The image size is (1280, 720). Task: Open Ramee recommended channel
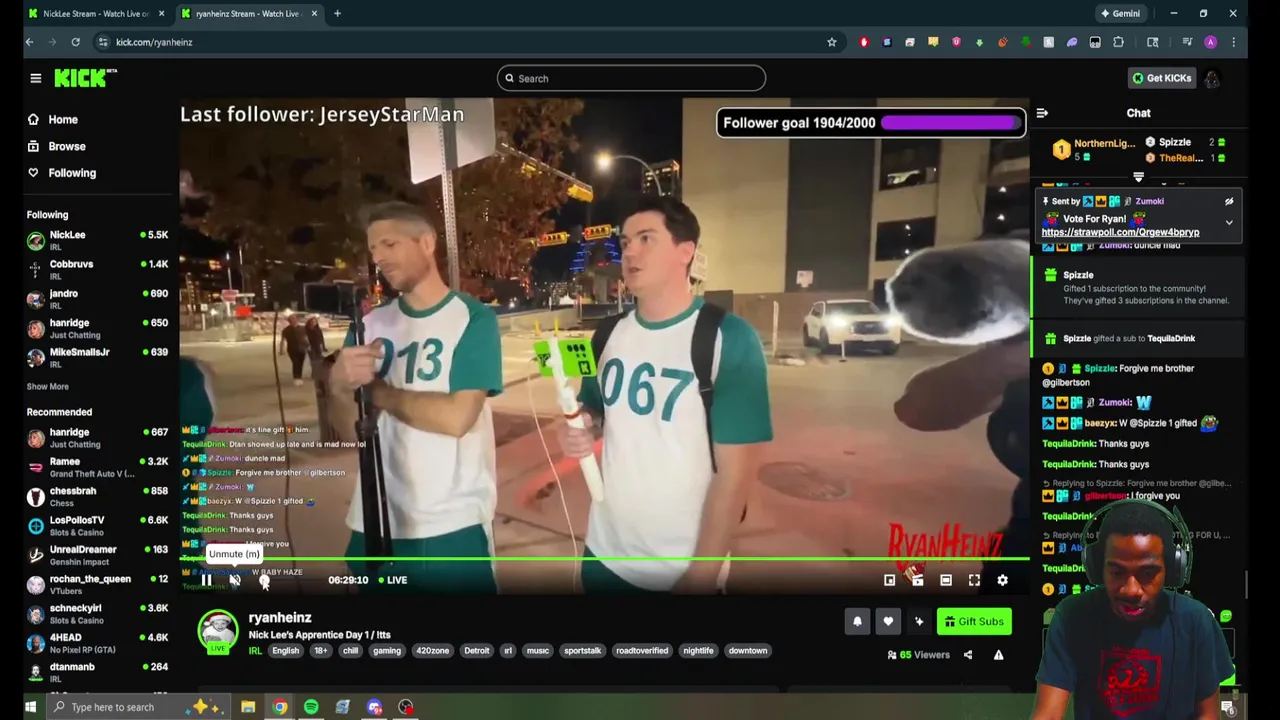click(x=97, y=467)
